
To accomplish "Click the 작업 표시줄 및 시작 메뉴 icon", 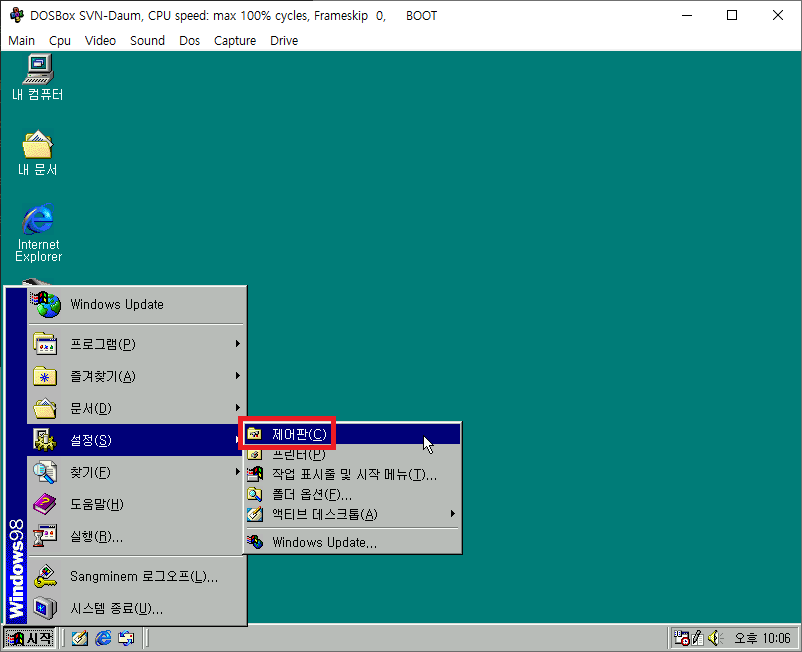I will [x=255, y=474].
